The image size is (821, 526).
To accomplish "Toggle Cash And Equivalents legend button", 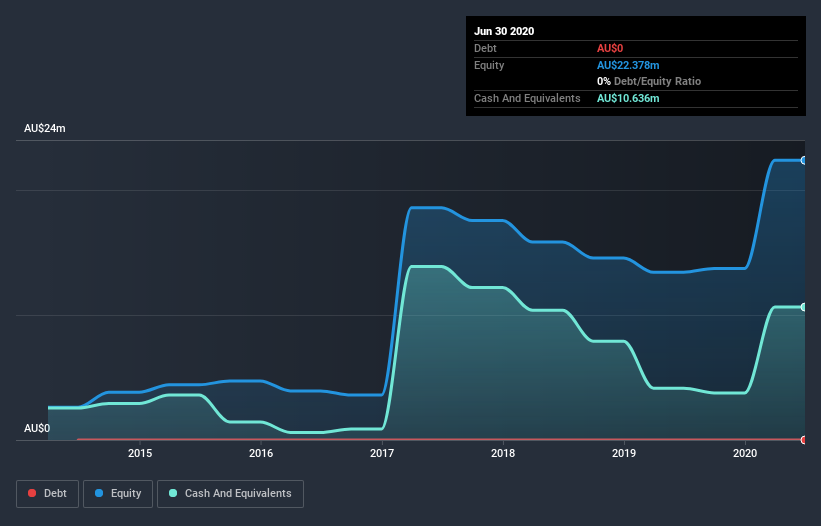I will [x=230, y=494].
